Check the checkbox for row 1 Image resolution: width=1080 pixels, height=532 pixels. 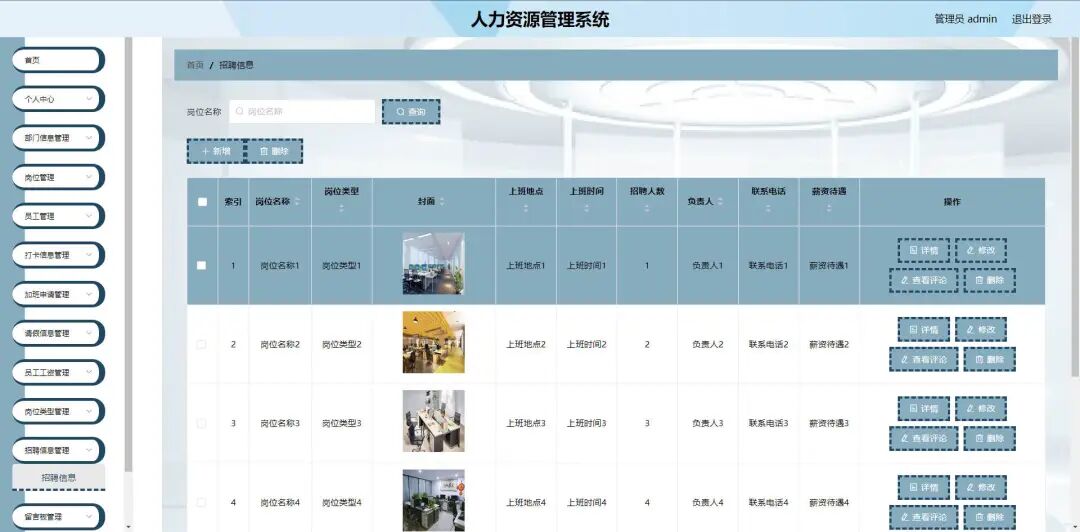pos(201,265)
